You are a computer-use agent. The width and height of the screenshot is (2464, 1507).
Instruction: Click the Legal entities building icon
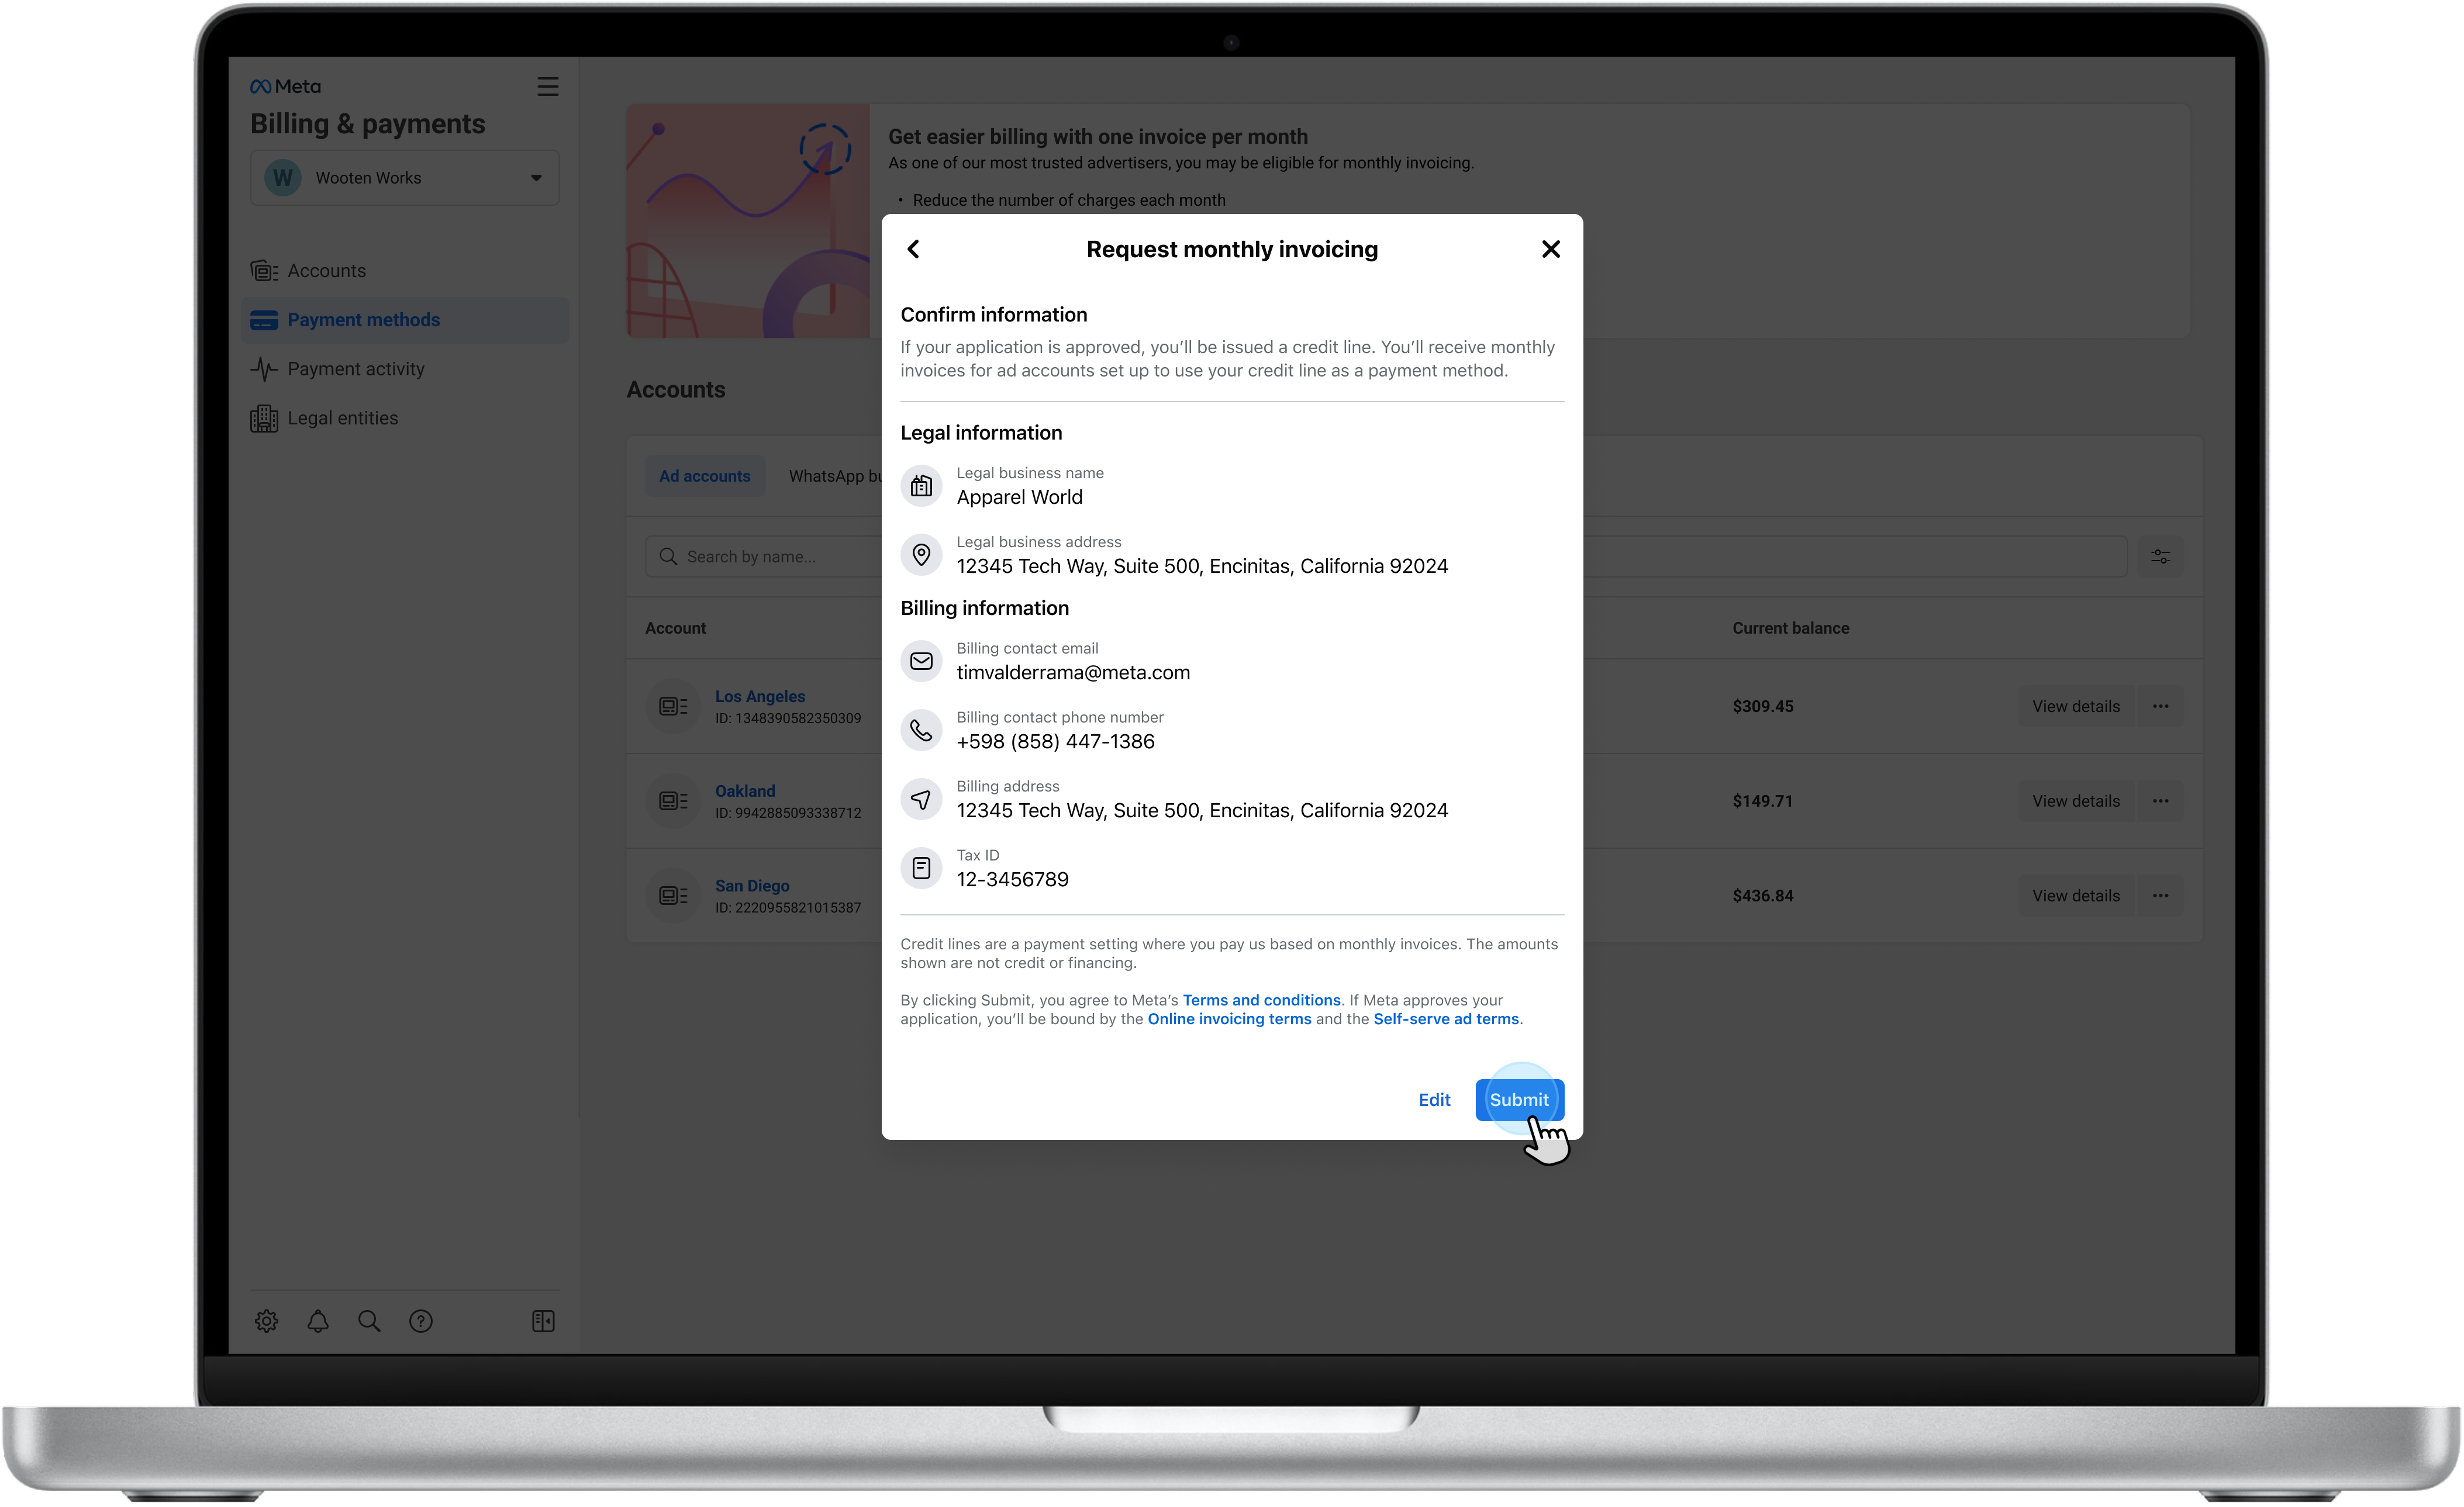click(264, 418)
